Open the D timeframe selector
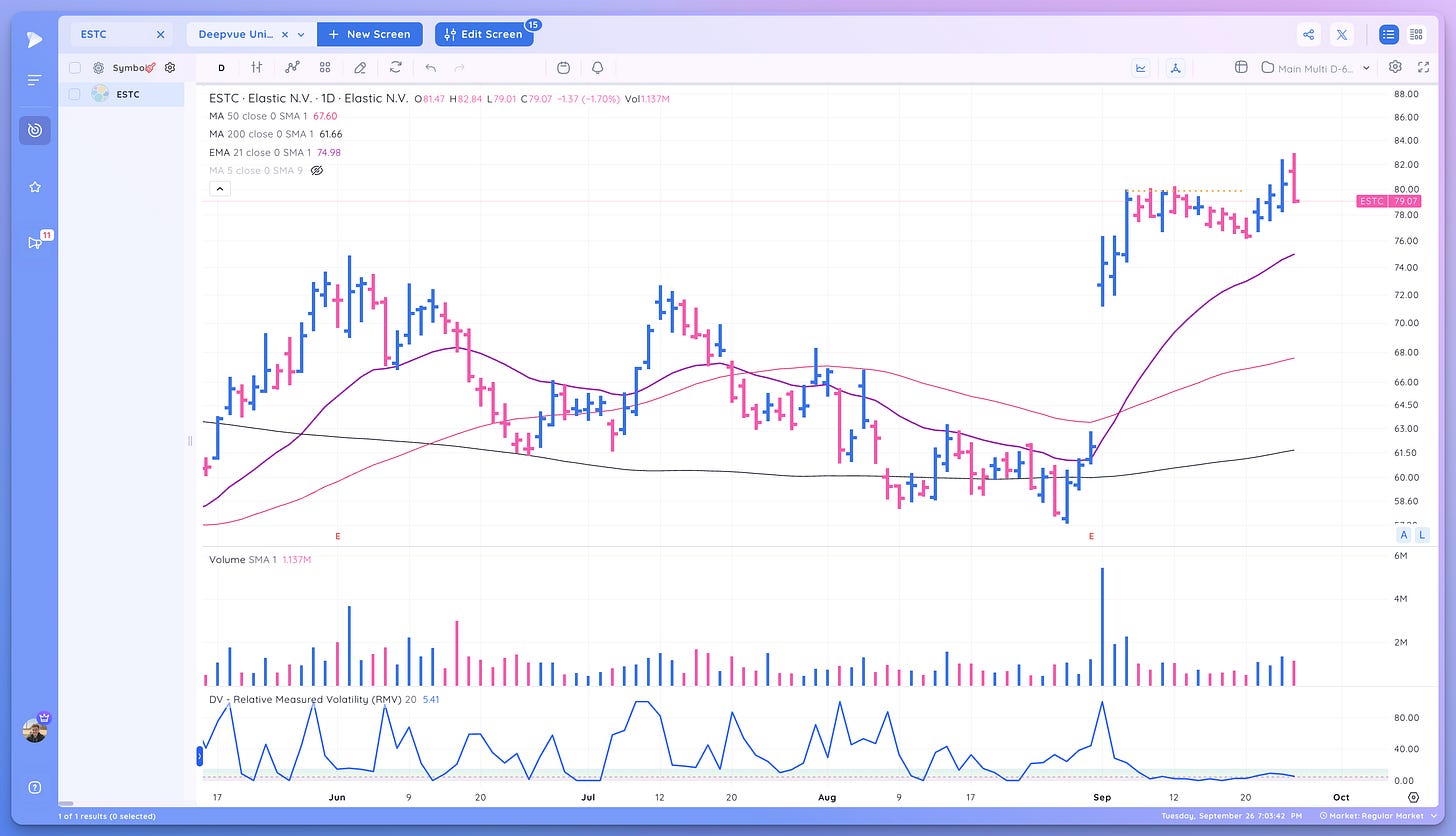The image size is (1456, 836). pos(221,68)
